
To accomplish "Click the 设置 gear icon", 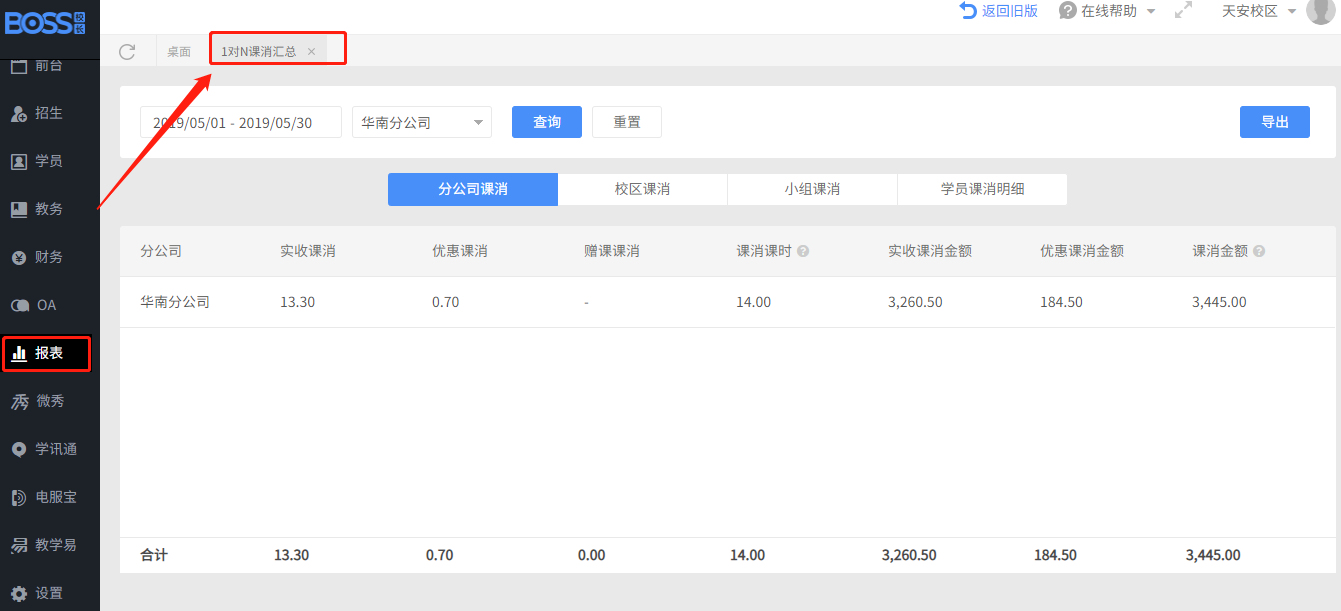I will pos(19,593).
